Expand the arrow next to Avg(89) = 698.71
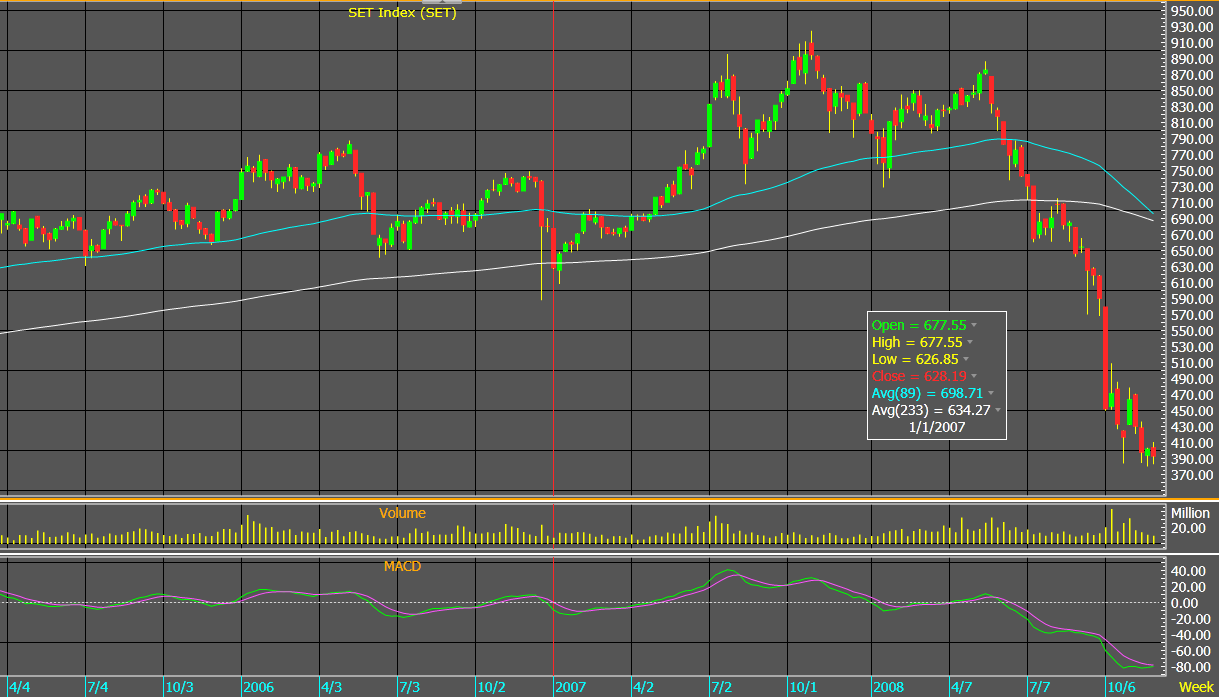This screenshot has width=1219, height=700. coord(992,393)
